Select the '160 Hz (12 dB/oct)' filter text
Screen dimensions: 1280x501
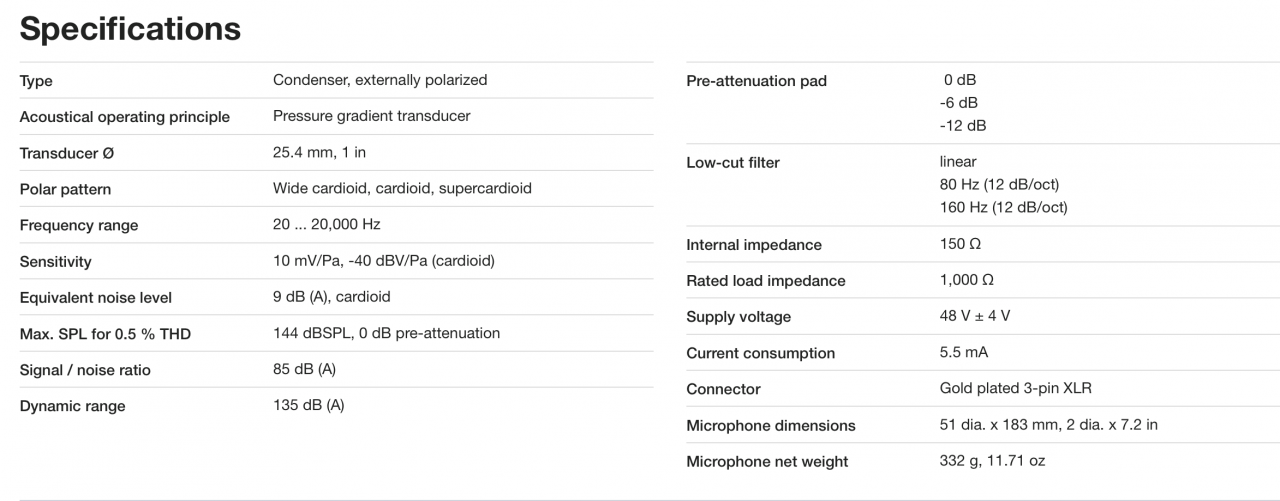(x=1003, y=207)
